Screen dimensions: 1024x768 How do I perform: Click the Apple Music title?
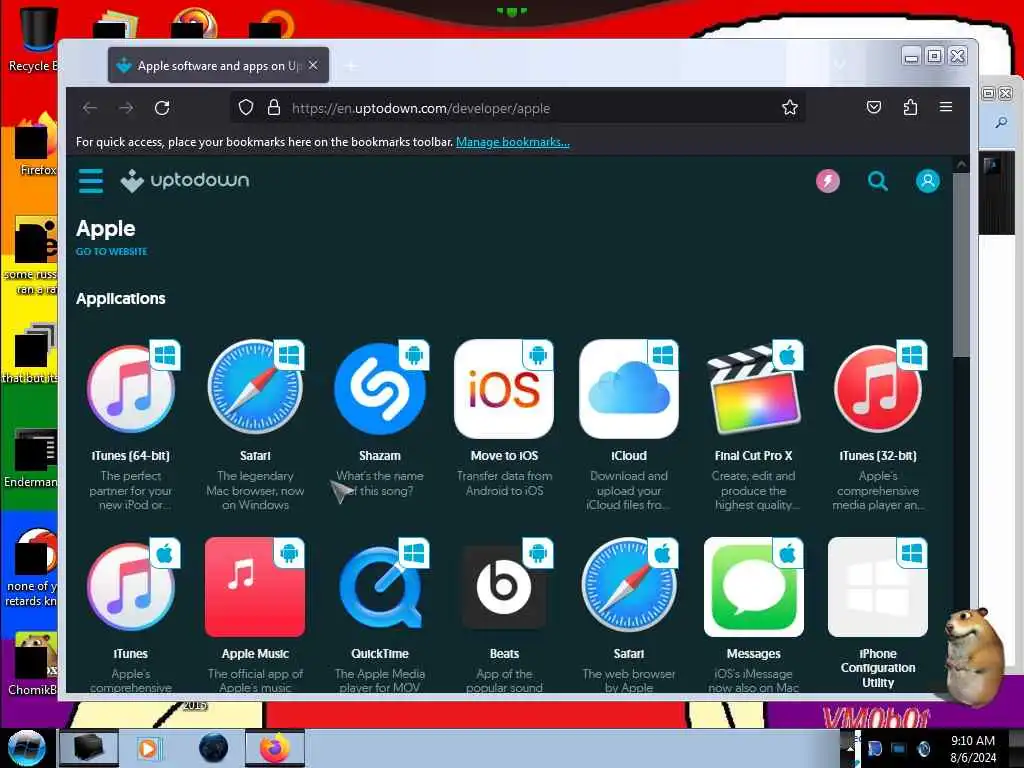point(255,654)
